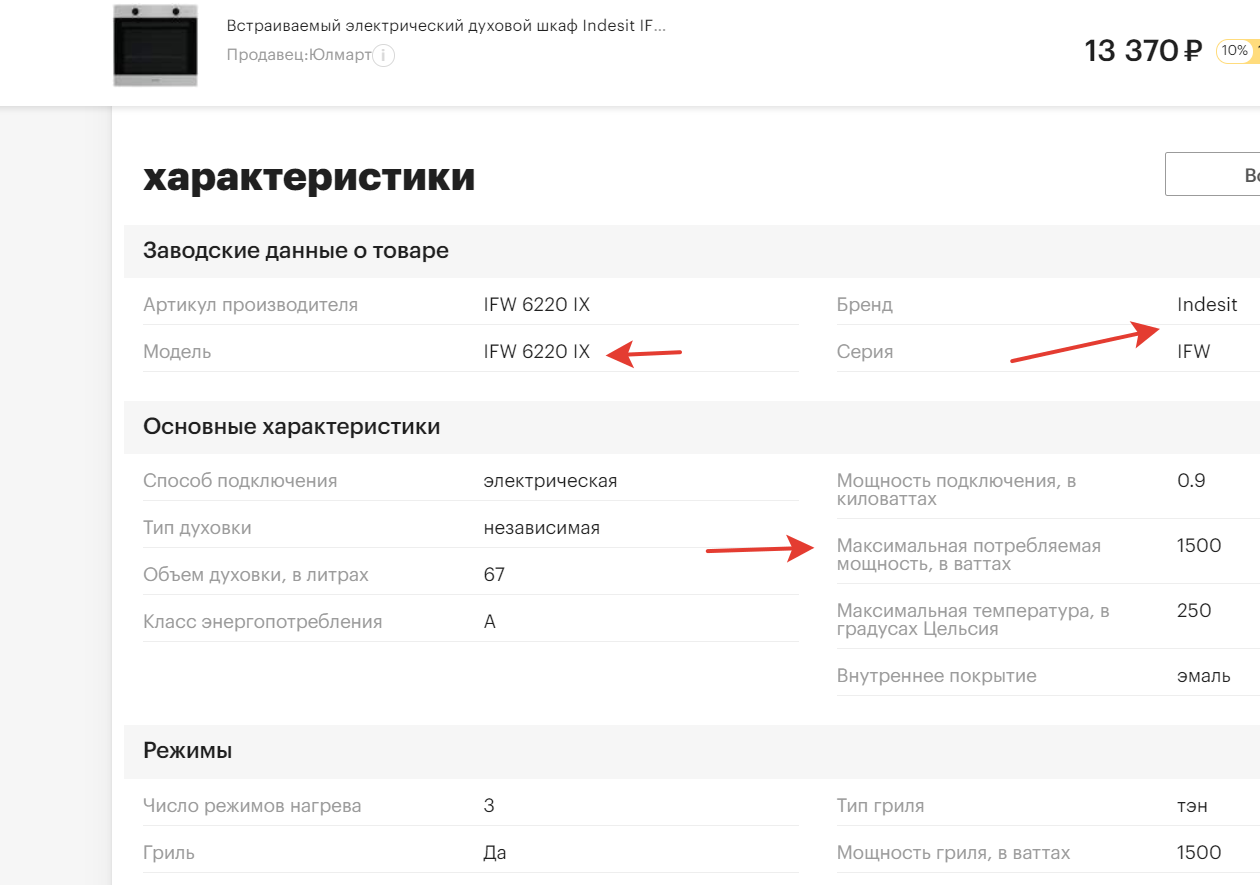The image size is (1260, 885).
Task: Click the Тип духовки value независимая
Action: coord(542,528)
